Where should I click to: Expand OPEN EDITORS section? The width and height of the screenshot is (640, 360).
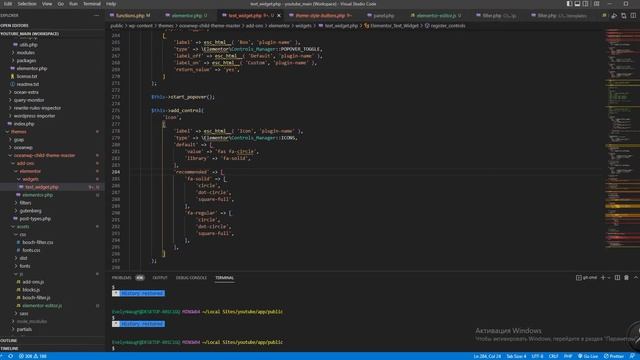pyautogui.click(x=52, y=25)
